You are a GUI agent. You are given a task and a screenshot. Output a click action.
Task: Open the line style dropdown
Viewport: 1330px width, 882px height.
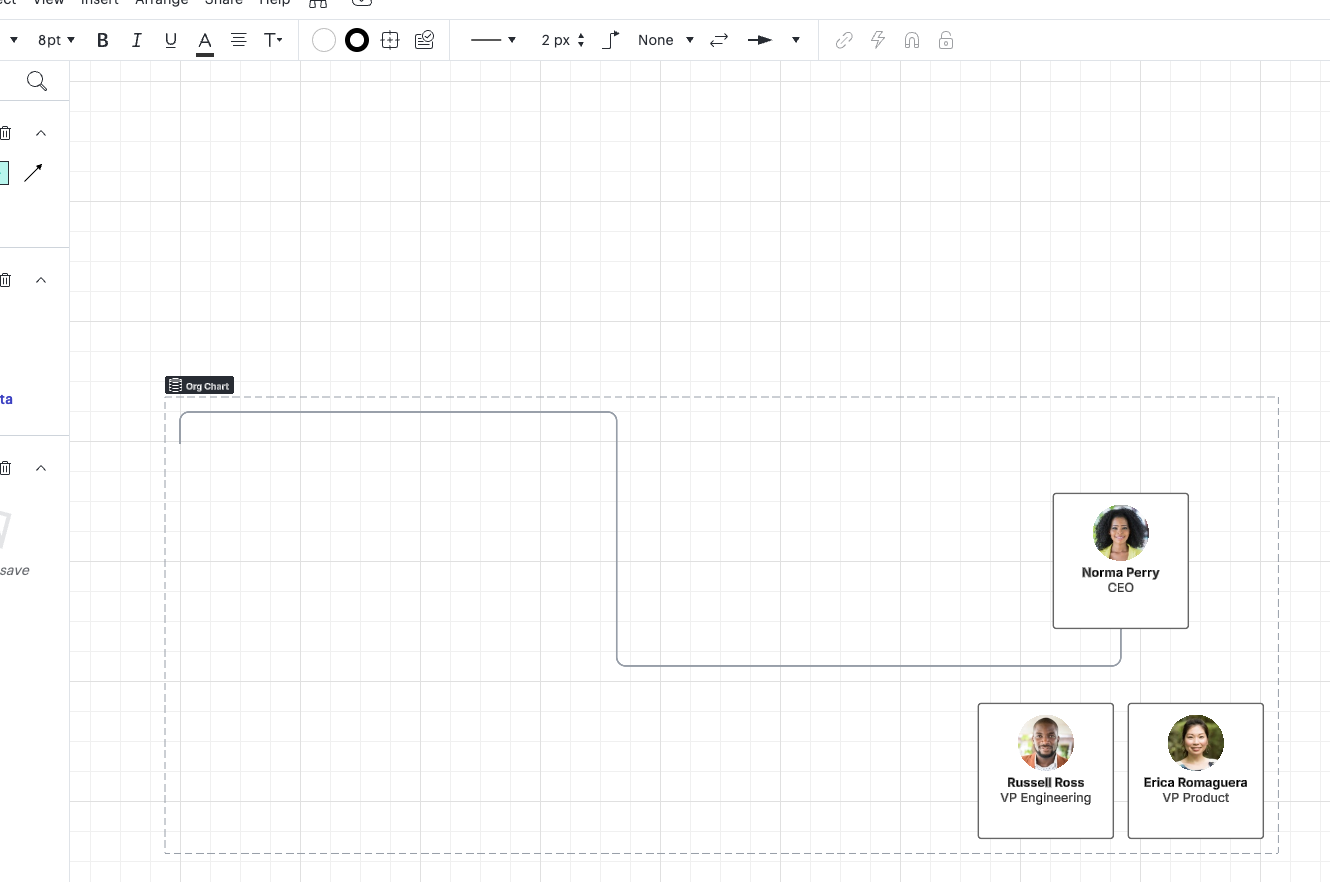(x=493, y=40)
